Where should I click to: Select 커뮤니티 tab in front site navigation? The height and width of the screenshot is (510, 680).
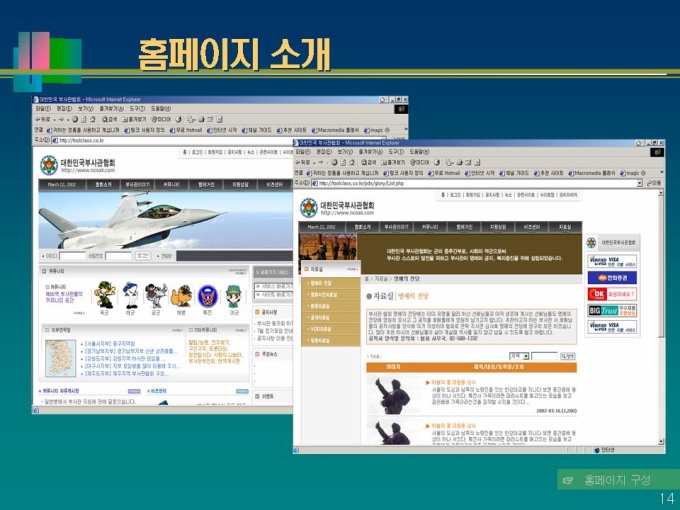point(430,227)
